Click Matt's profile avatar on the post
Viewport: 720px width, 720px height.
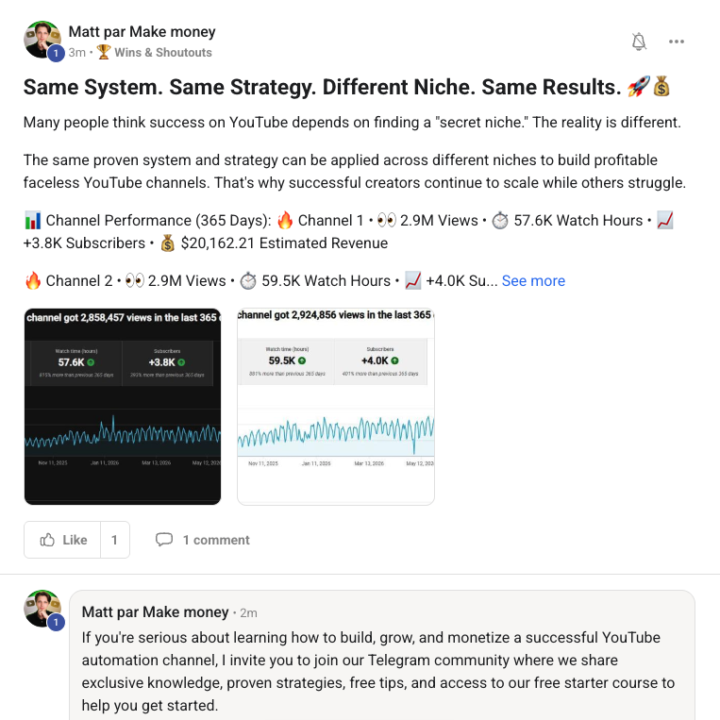coord(42,39)
